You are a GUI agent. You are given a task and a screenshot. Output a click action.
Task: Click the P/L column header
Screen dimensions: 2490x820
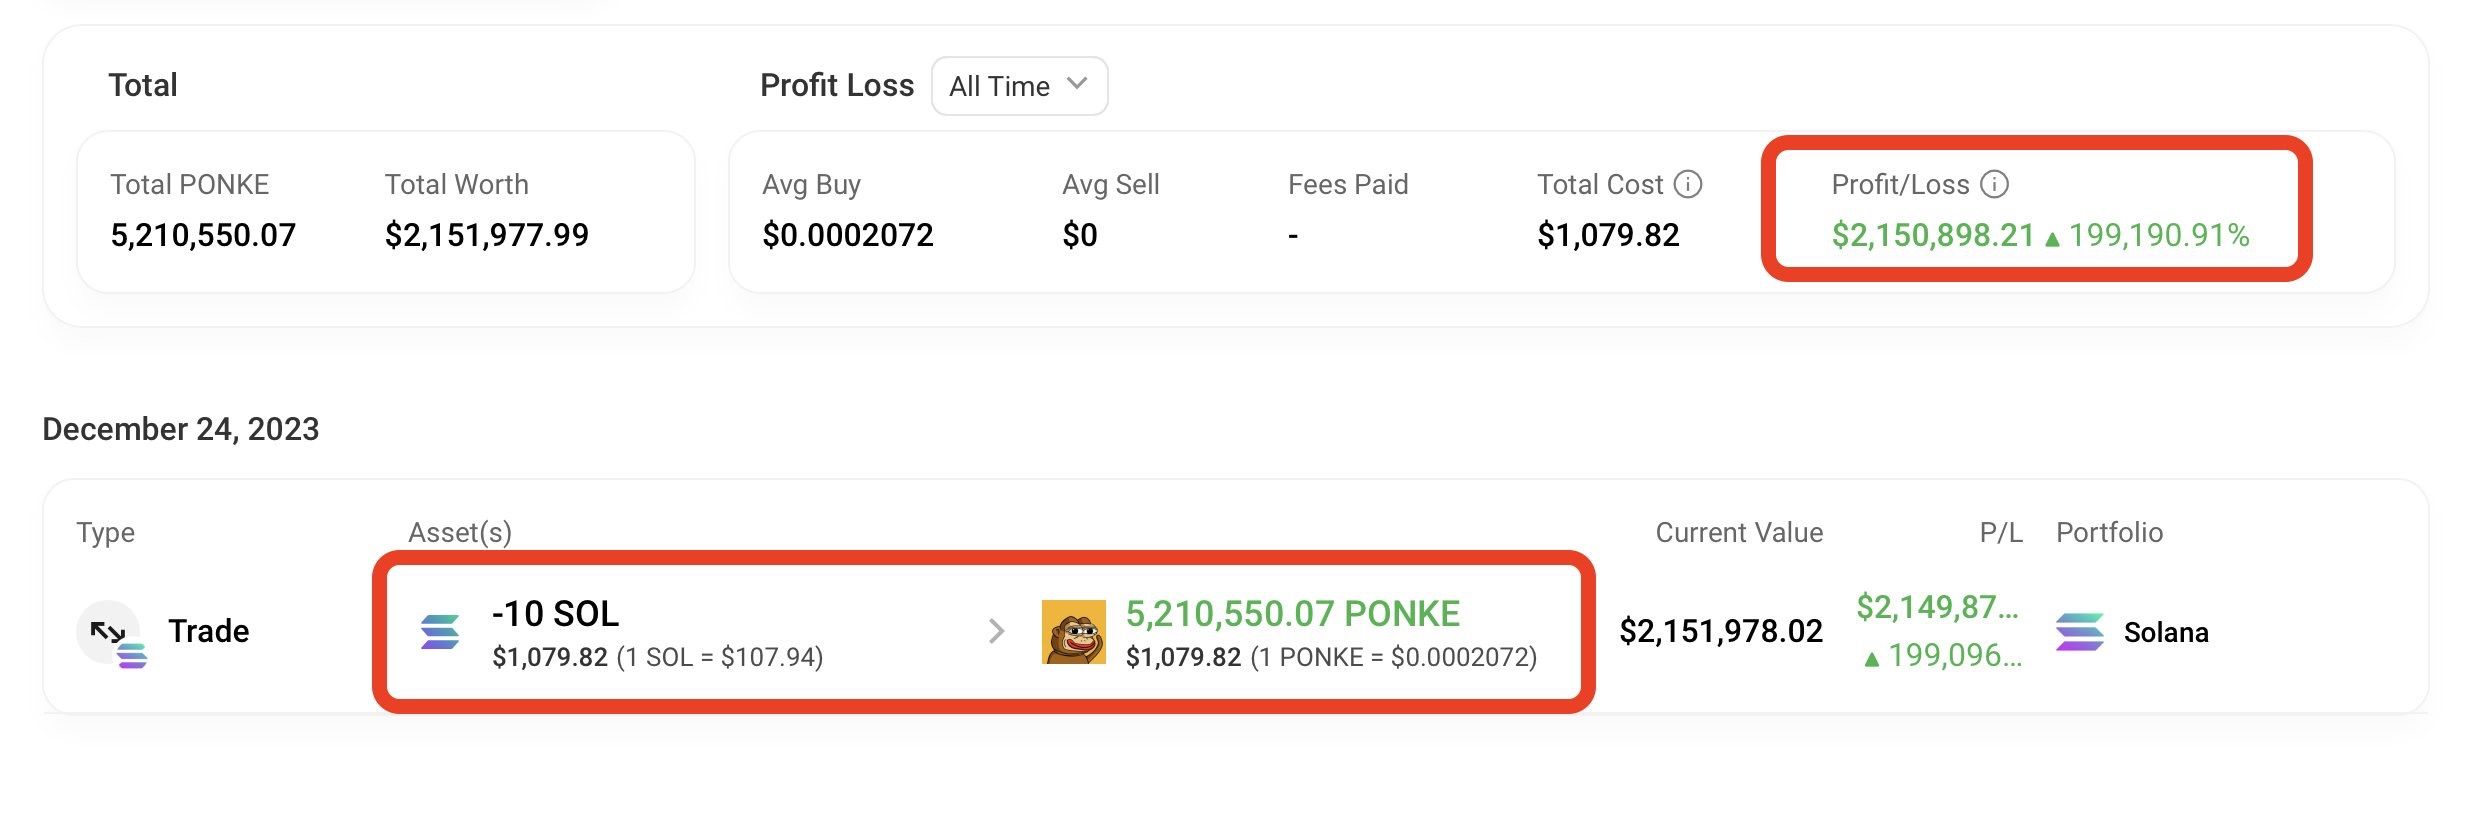pos(2000,532)
